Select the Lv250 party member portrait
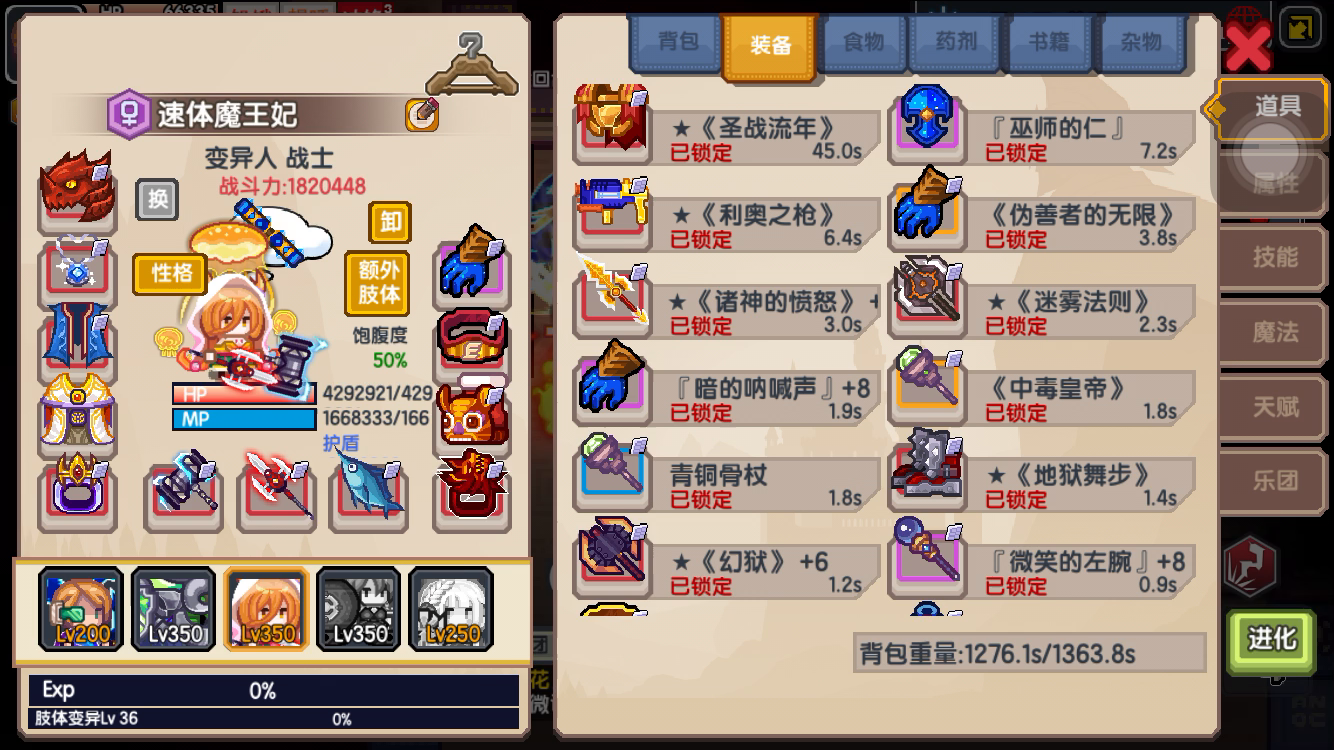This screenshot has width=1334, height=750. [x=451, y=609]
